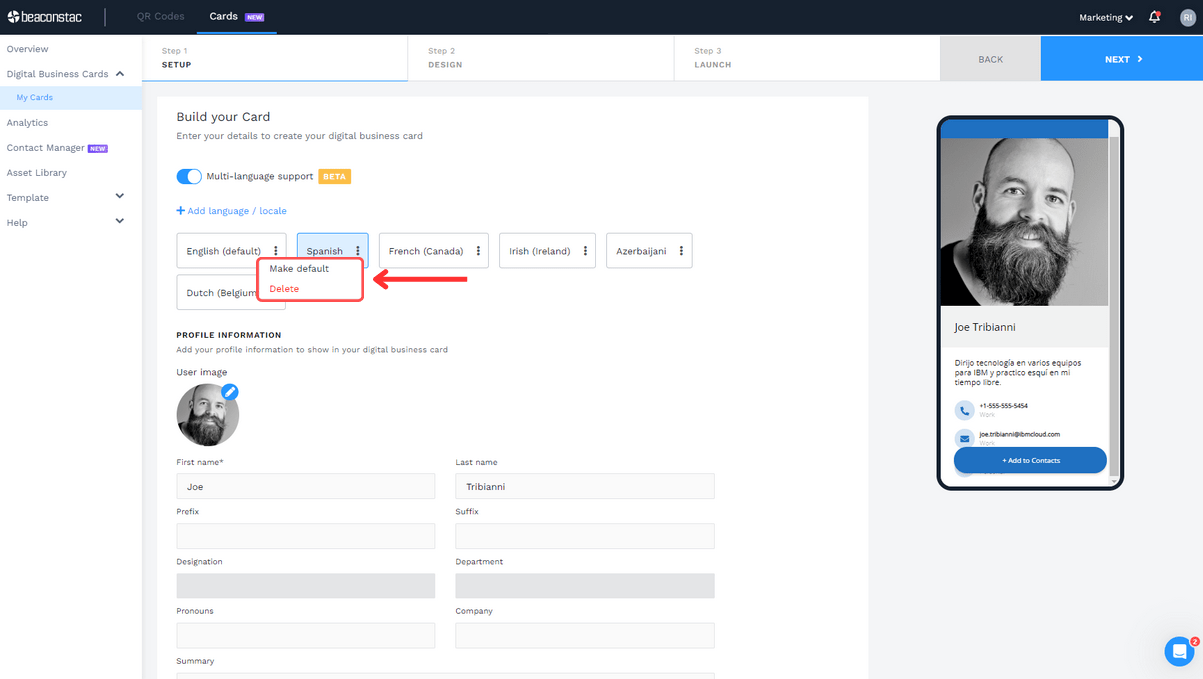
Task: Click the First name field
Action: 306,486
